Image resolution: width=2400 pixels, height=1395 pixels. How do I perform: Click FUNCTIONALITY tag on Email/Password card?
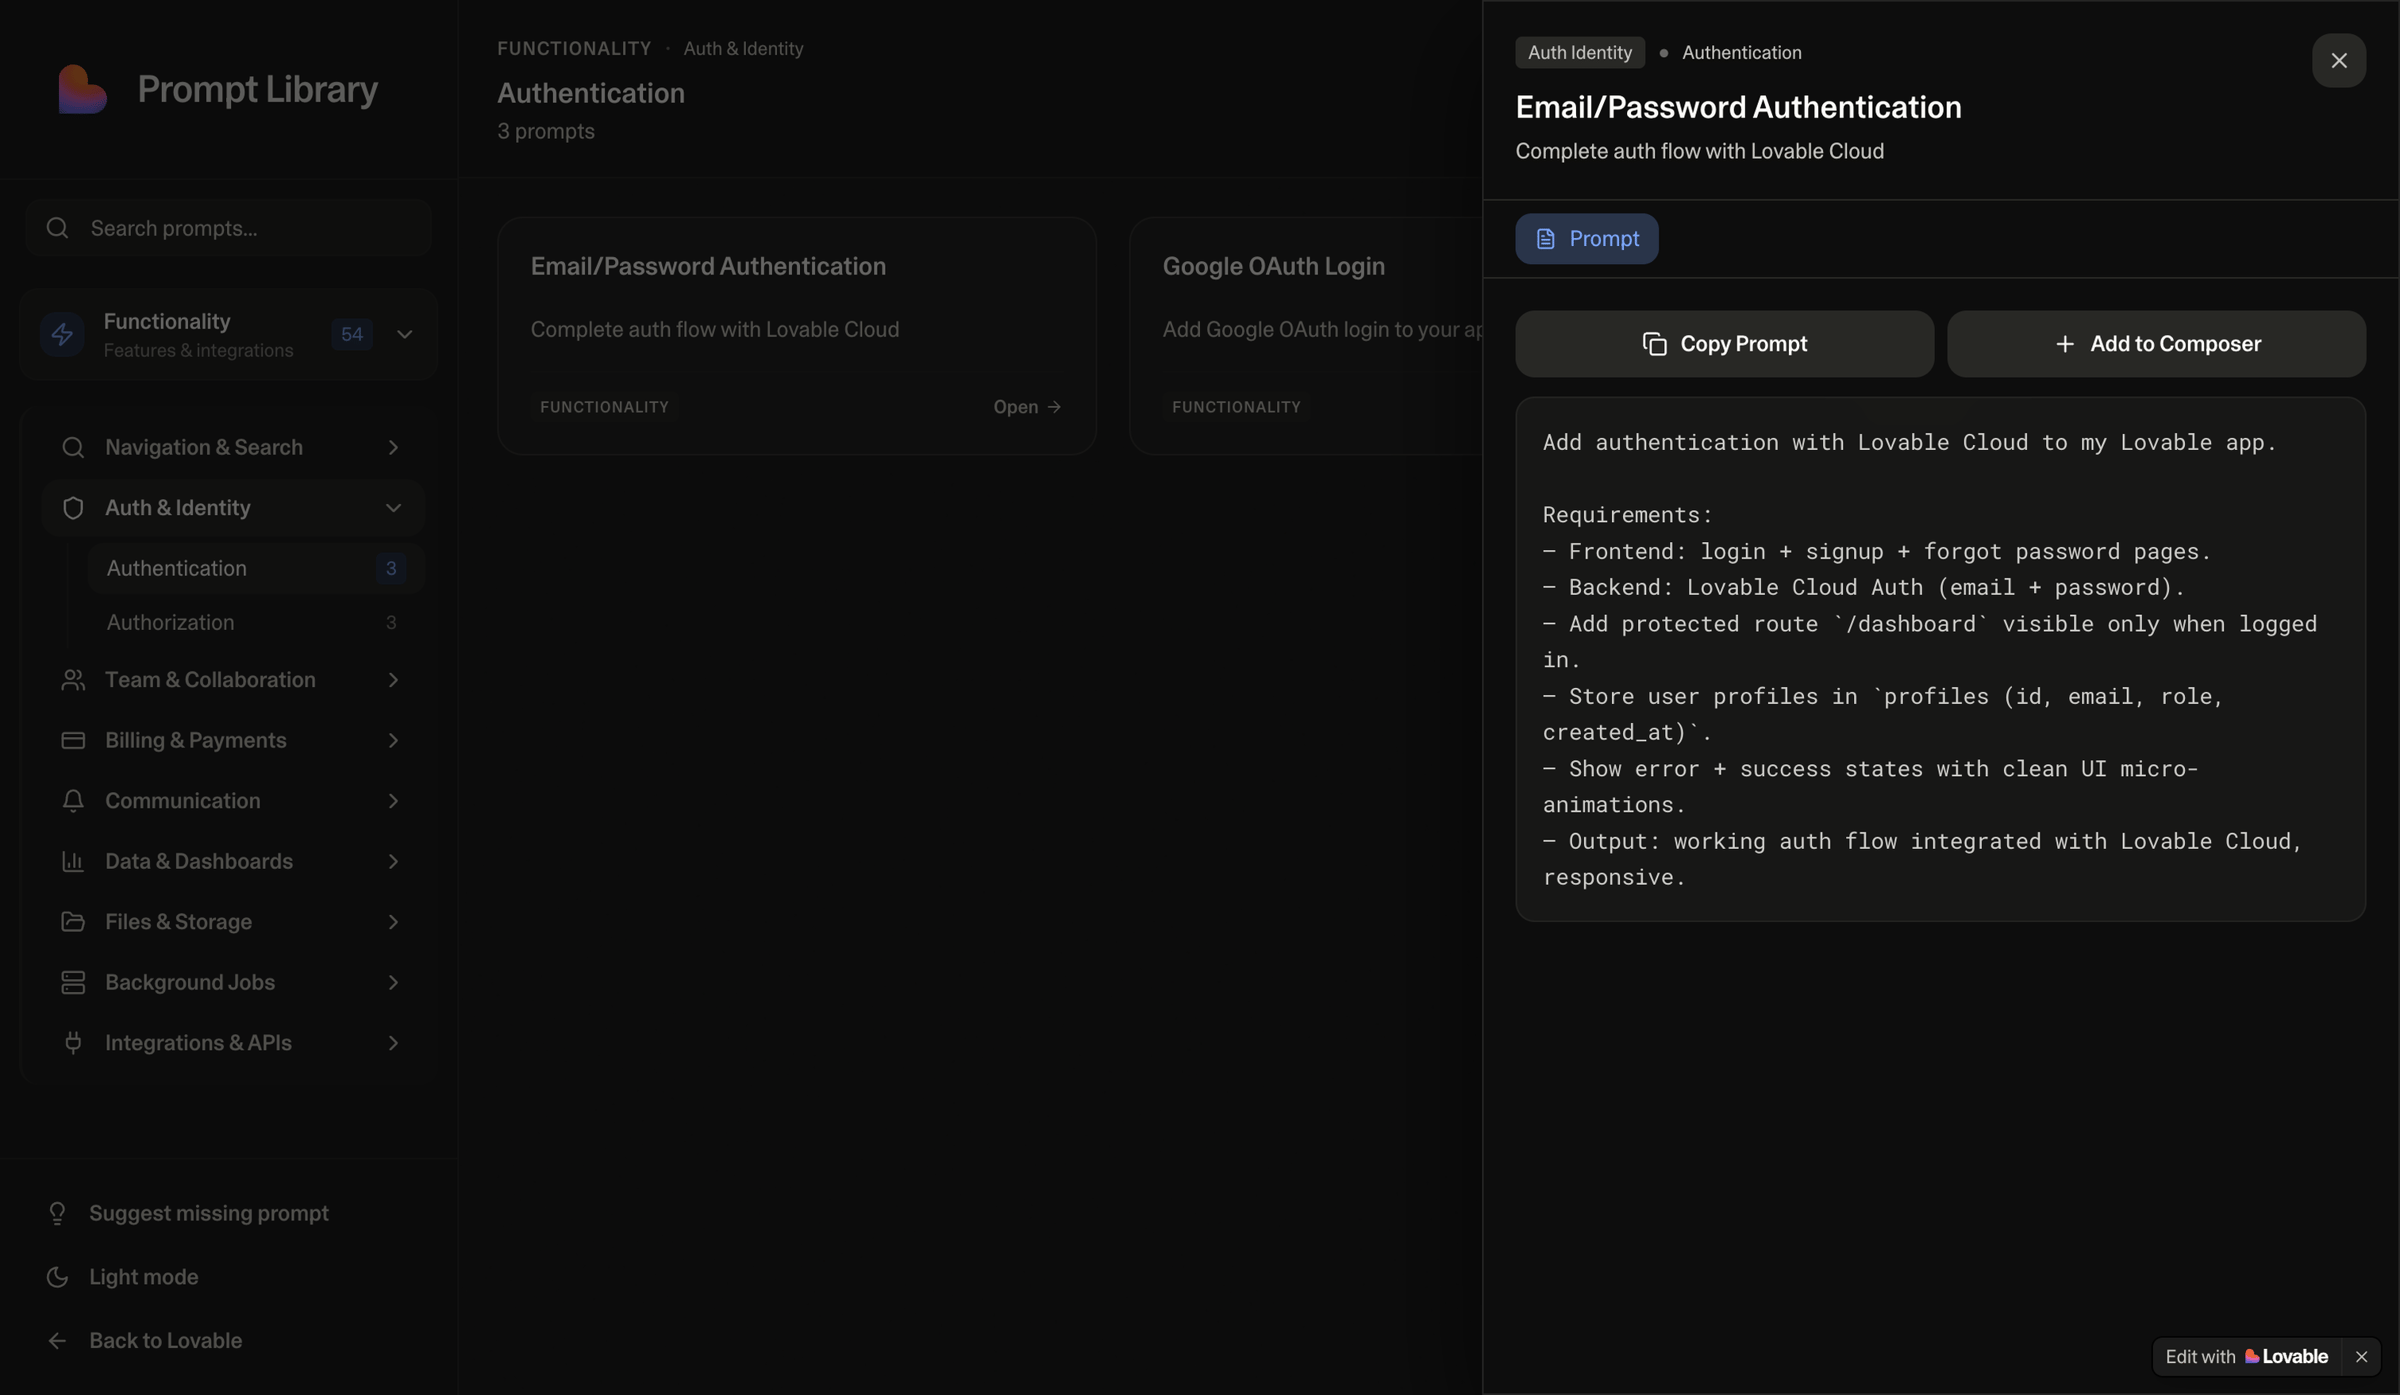click(604, 407)
